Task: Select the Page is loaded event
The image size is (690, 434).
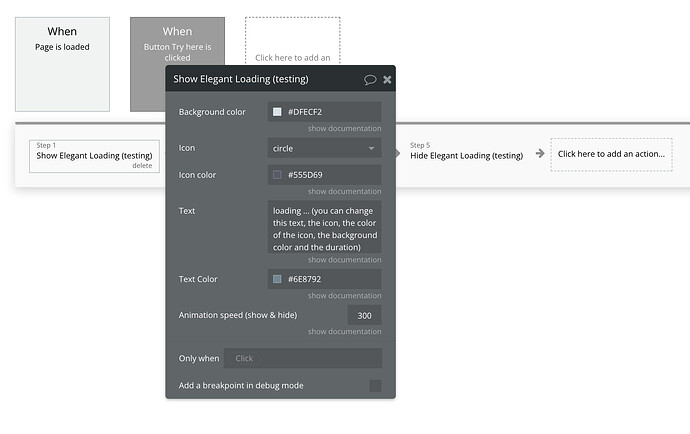Action: [62, 64]
